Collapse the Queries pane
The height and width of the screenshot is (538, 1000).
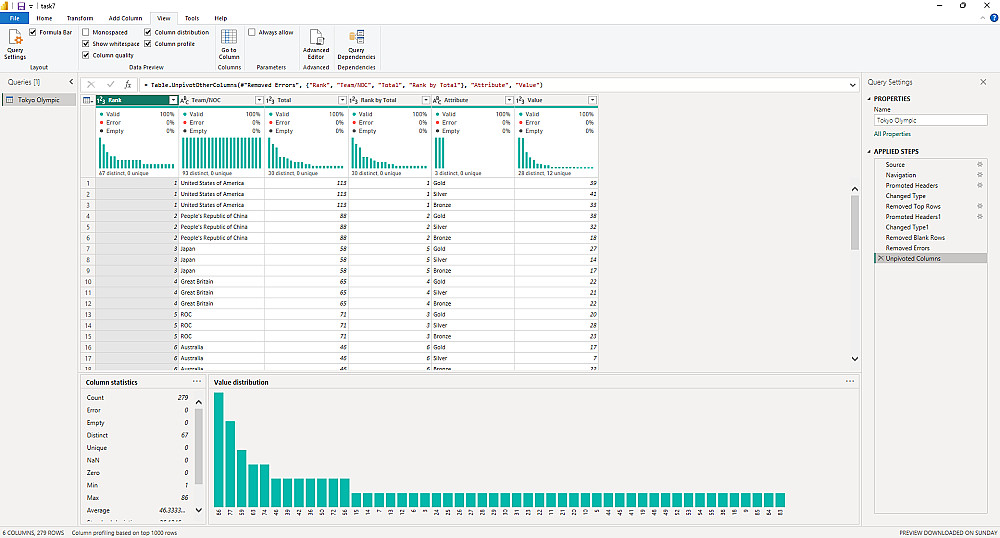tap(71, 82)
